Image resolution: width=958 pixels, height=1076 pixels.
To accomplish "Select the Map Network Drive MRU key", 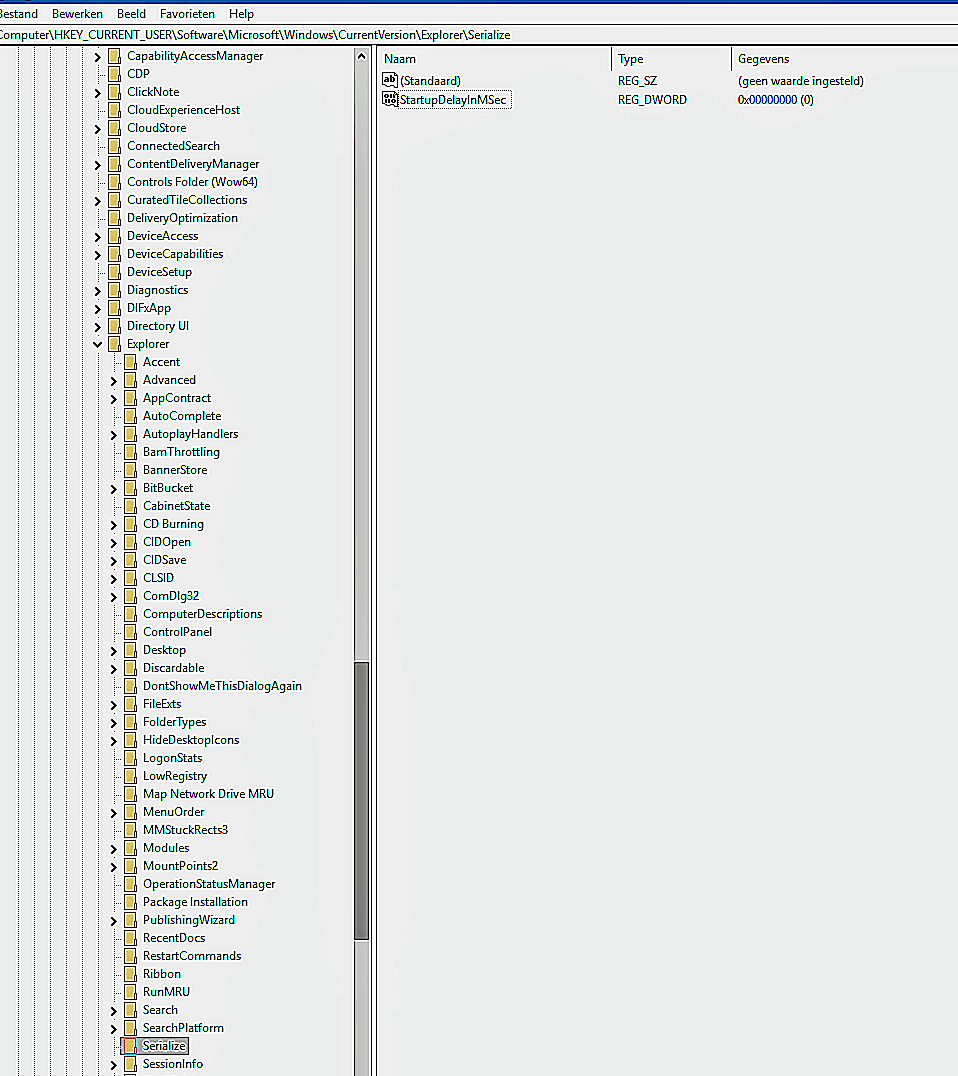I will click(208, 794).
